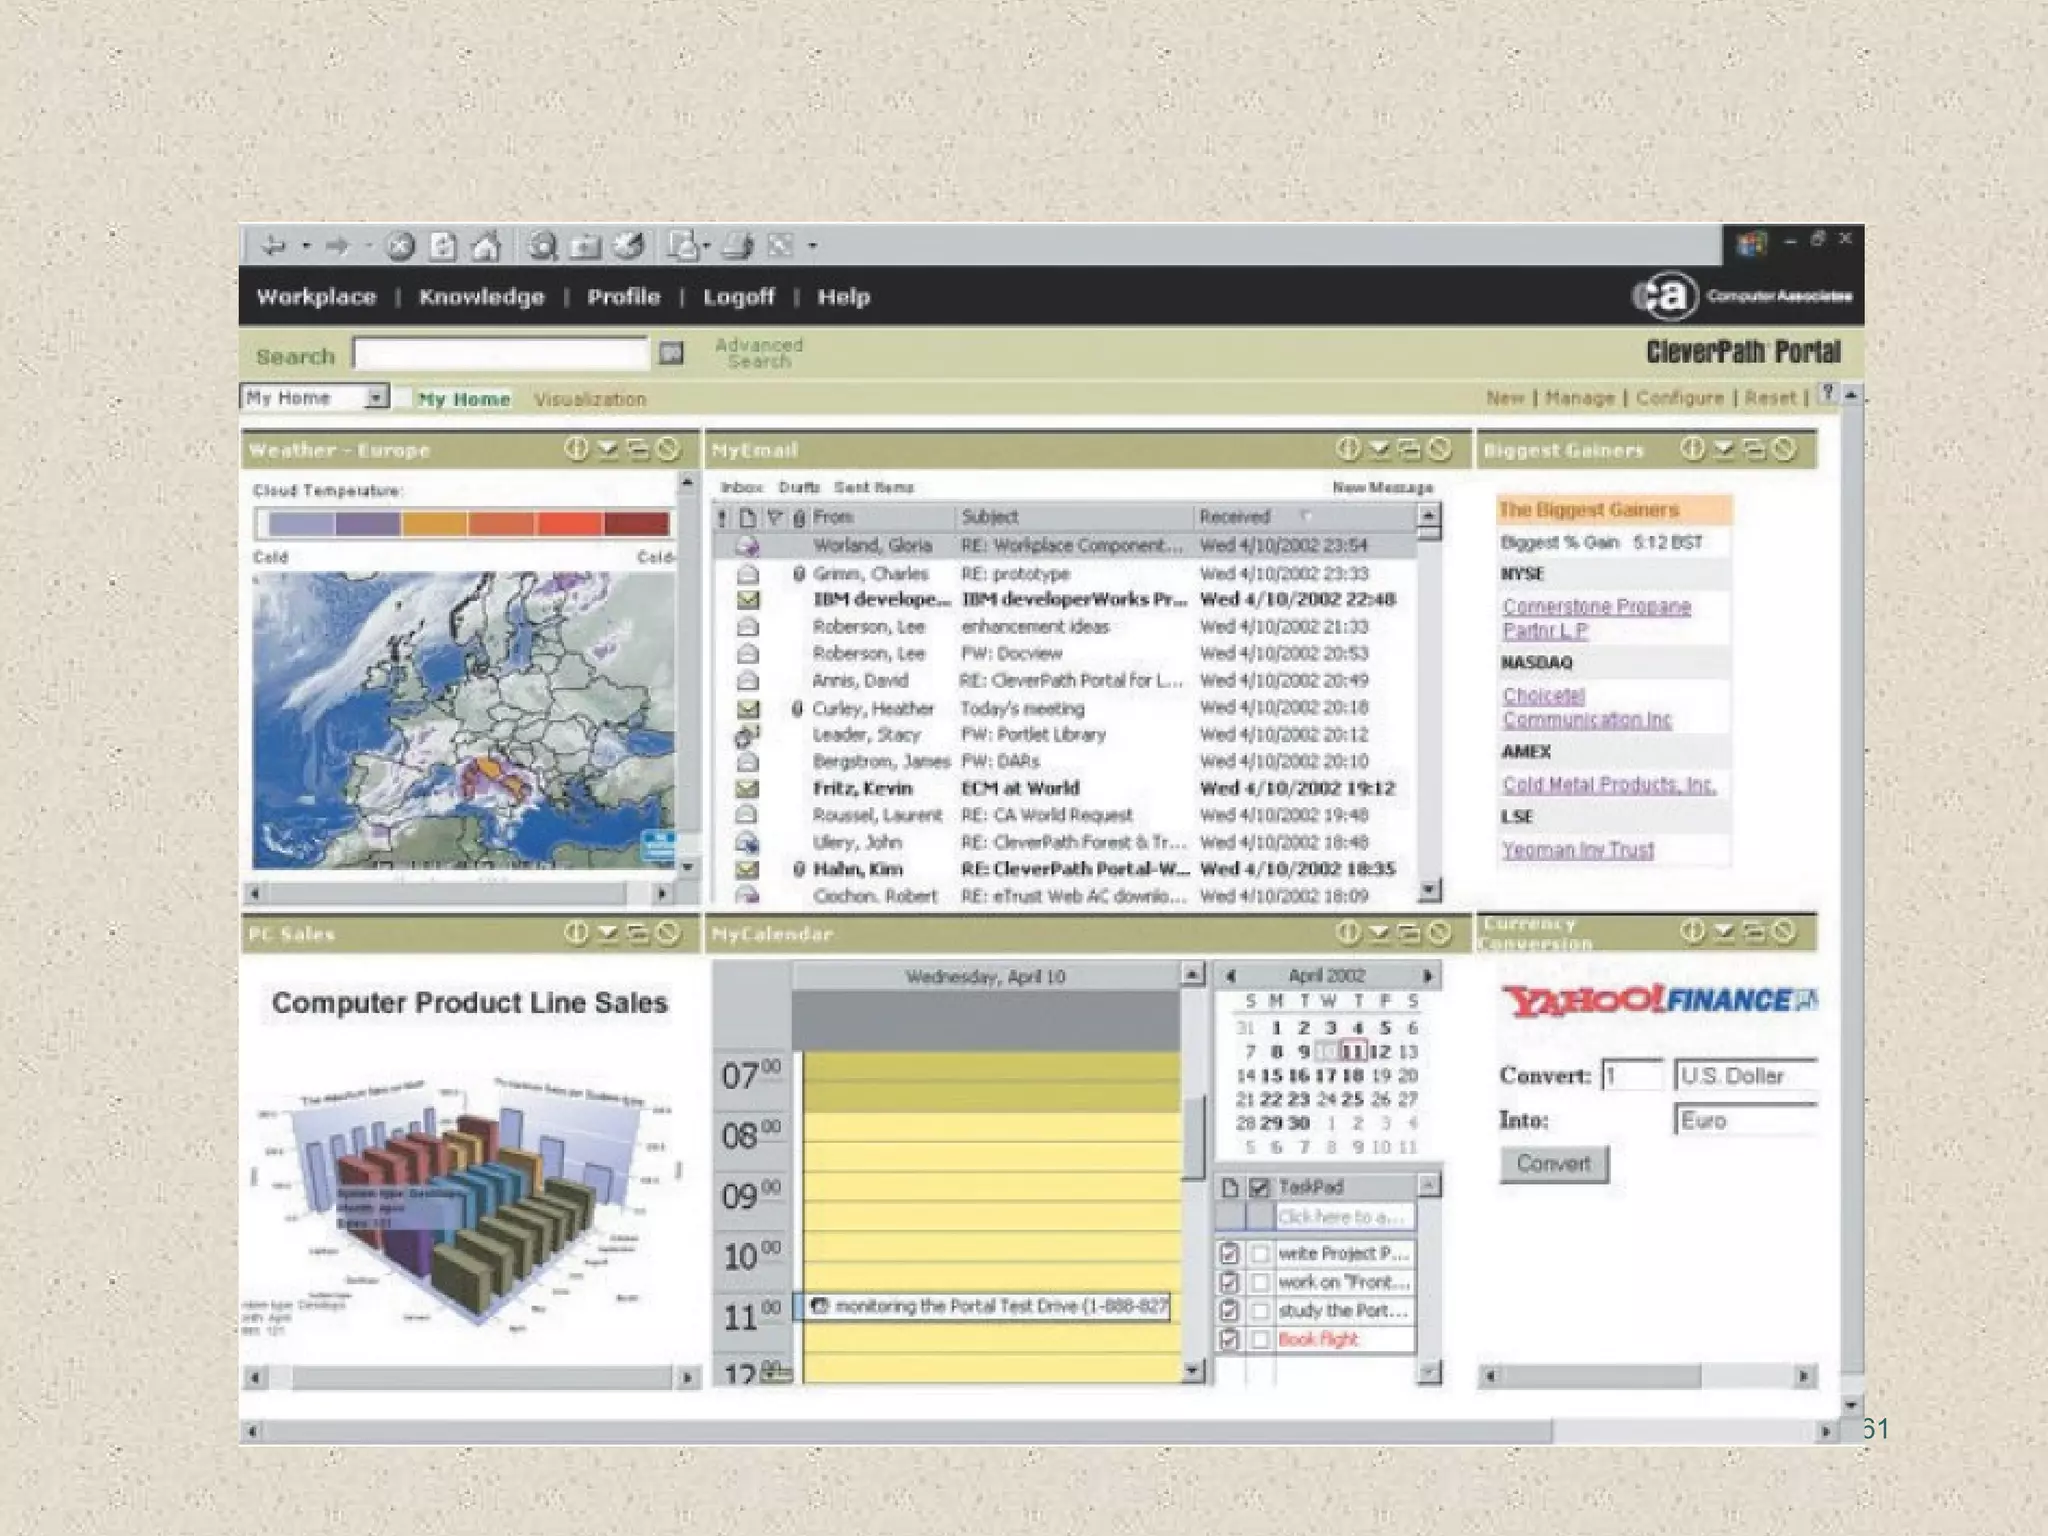
Task: Open the Profile menu
Action: [623, 296]
